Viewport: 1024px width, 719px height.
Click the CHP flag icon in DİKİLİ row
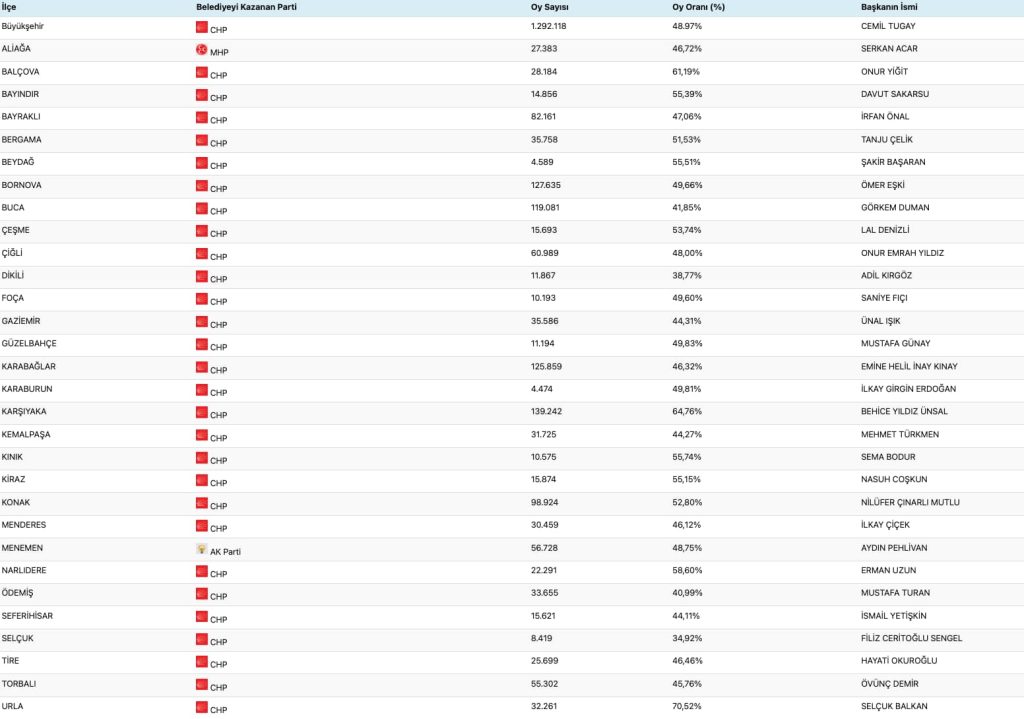coord(201,277)
